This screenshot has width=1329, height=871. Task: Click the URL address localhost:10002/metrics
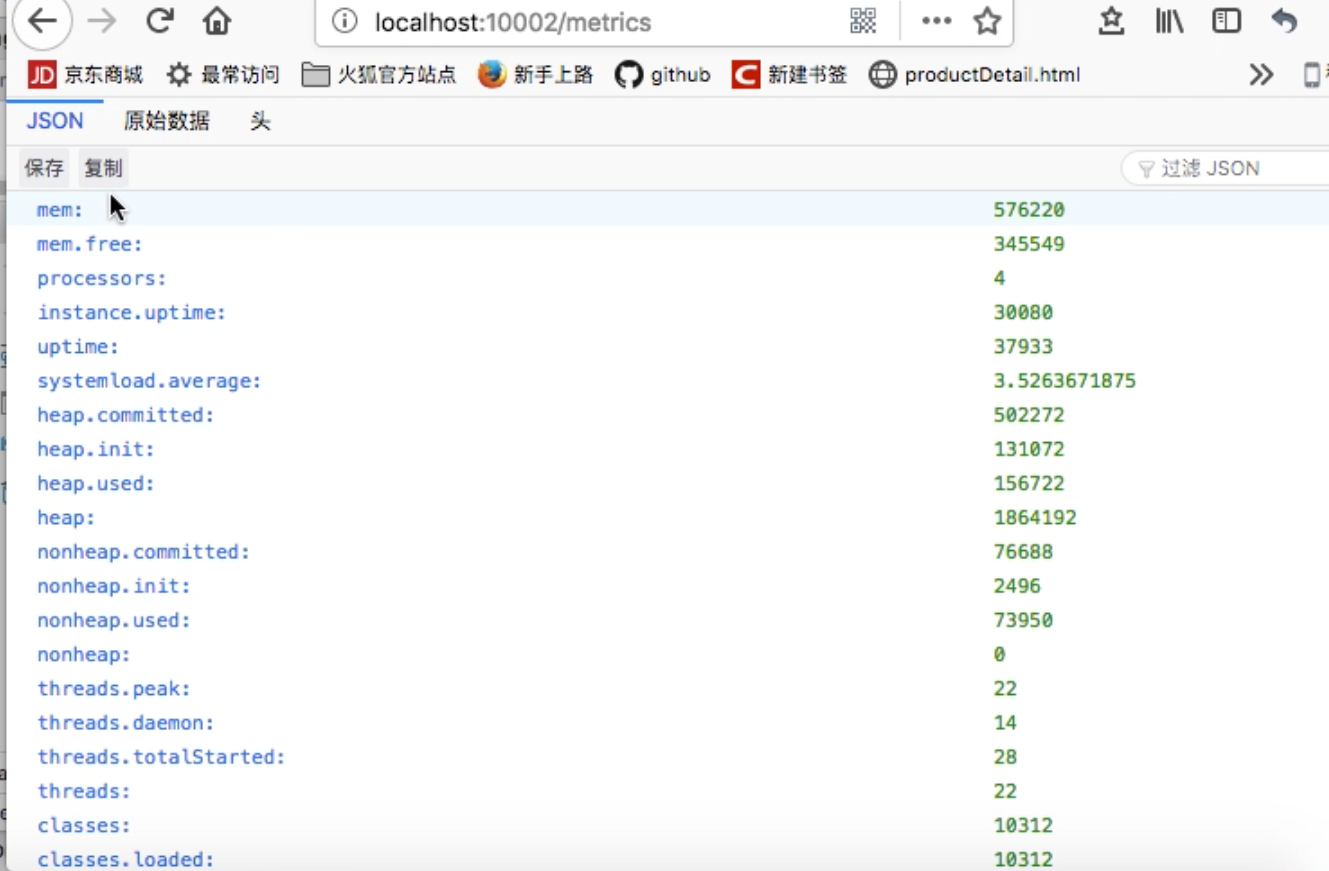pyautogui.click(x=513, y=22)
